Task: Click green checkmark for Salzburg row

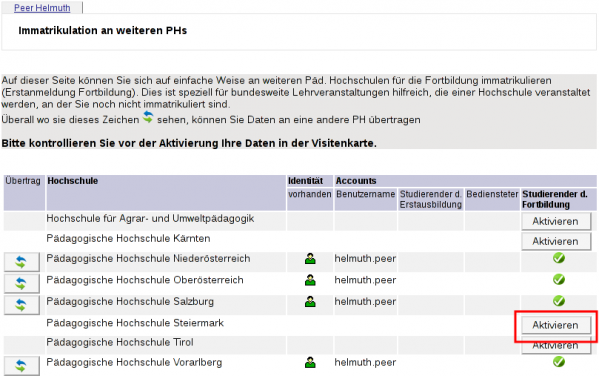Action: click(x=559, y=301)
